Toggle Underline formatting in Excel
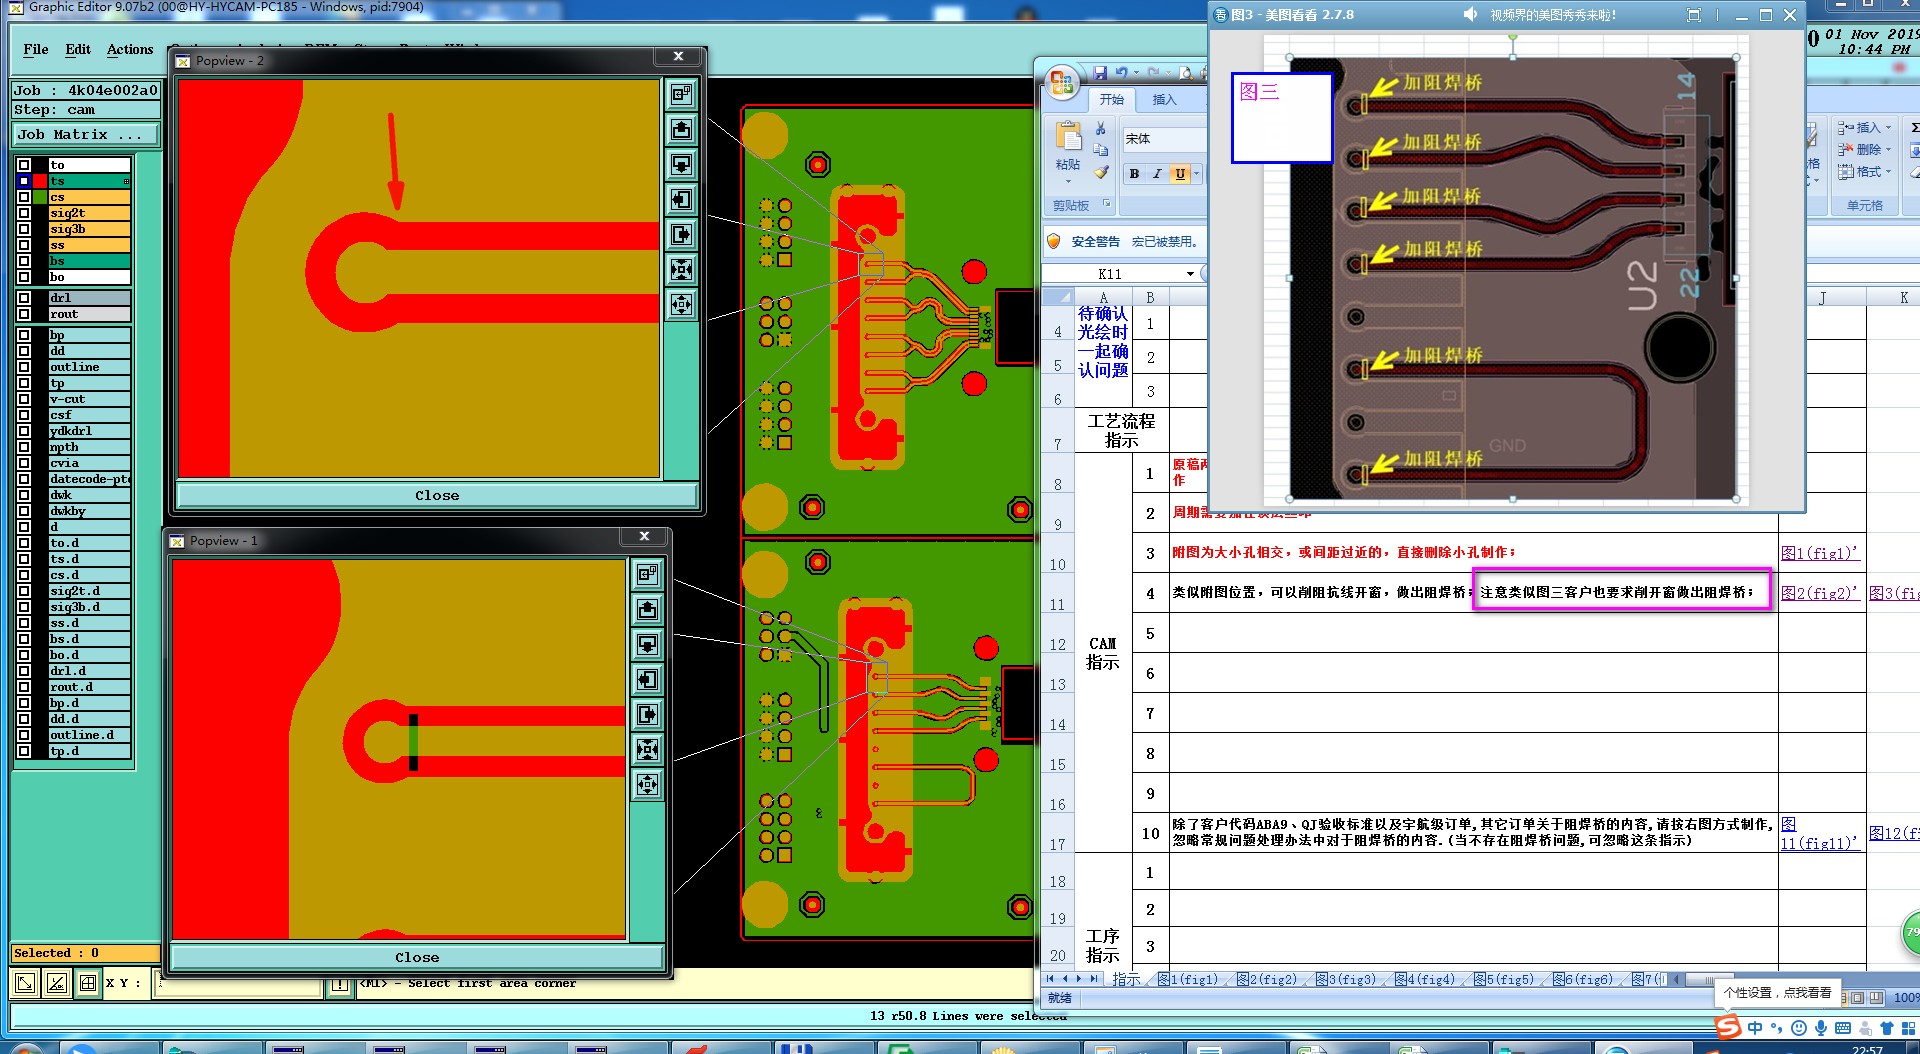Viewport: 1920px width, 1054px height. coord(1180,174)
